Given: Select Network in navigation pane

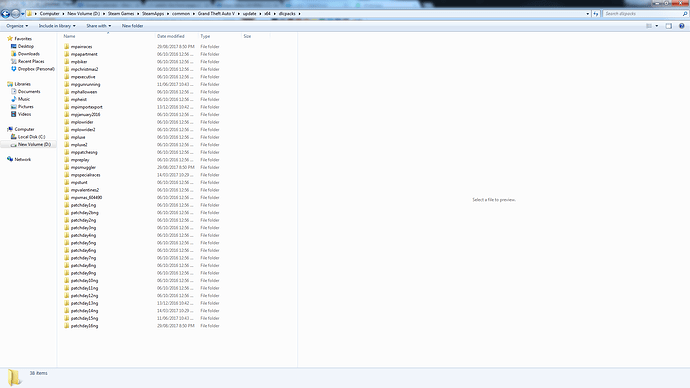Looking at the screenshot, I should click(x=22, y=159).
